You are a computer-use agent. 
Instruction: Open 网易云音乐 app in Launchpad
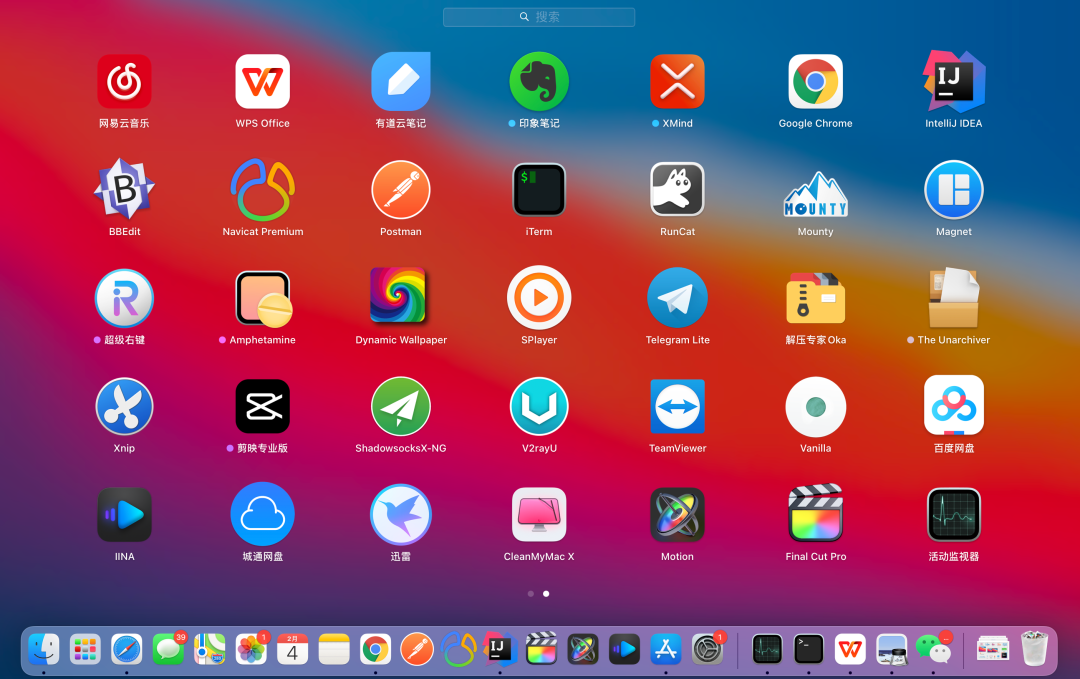124,82
